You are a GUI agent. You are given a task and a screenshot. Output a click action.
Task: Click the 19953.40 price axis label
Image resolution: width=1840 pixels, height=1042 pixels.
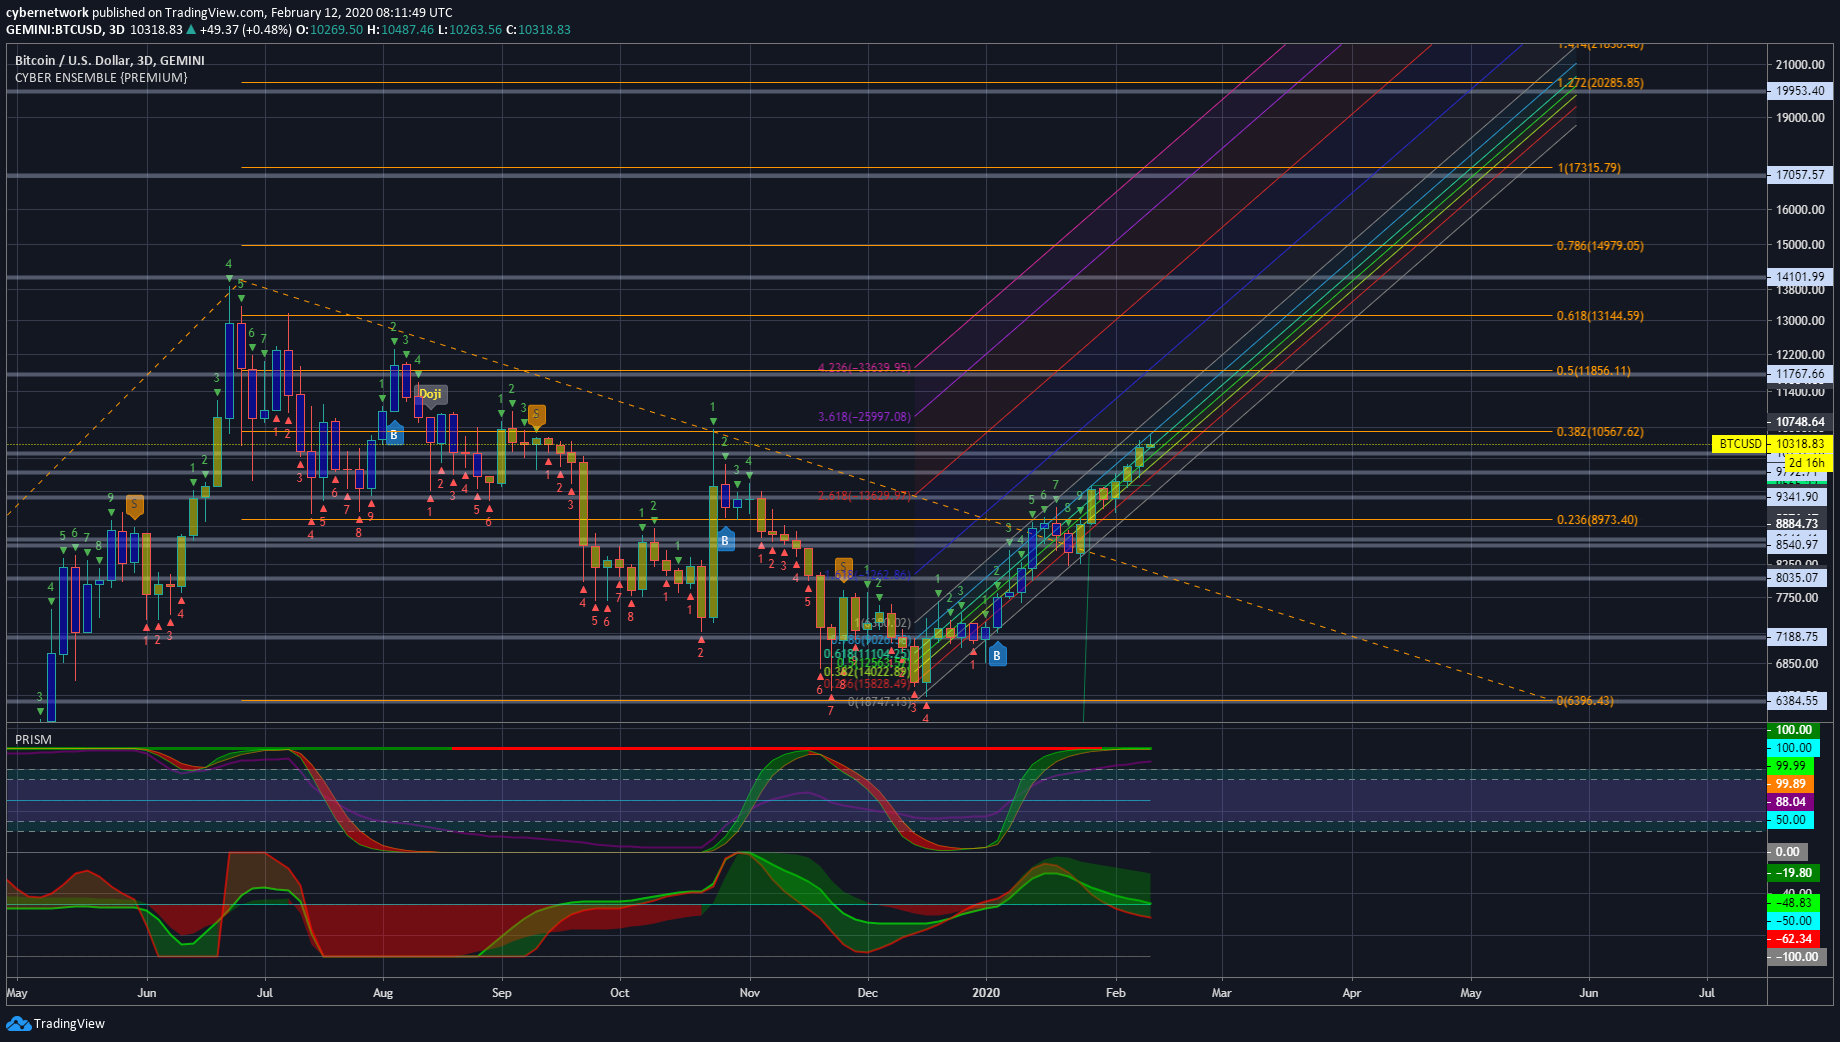pos(1800,90)
